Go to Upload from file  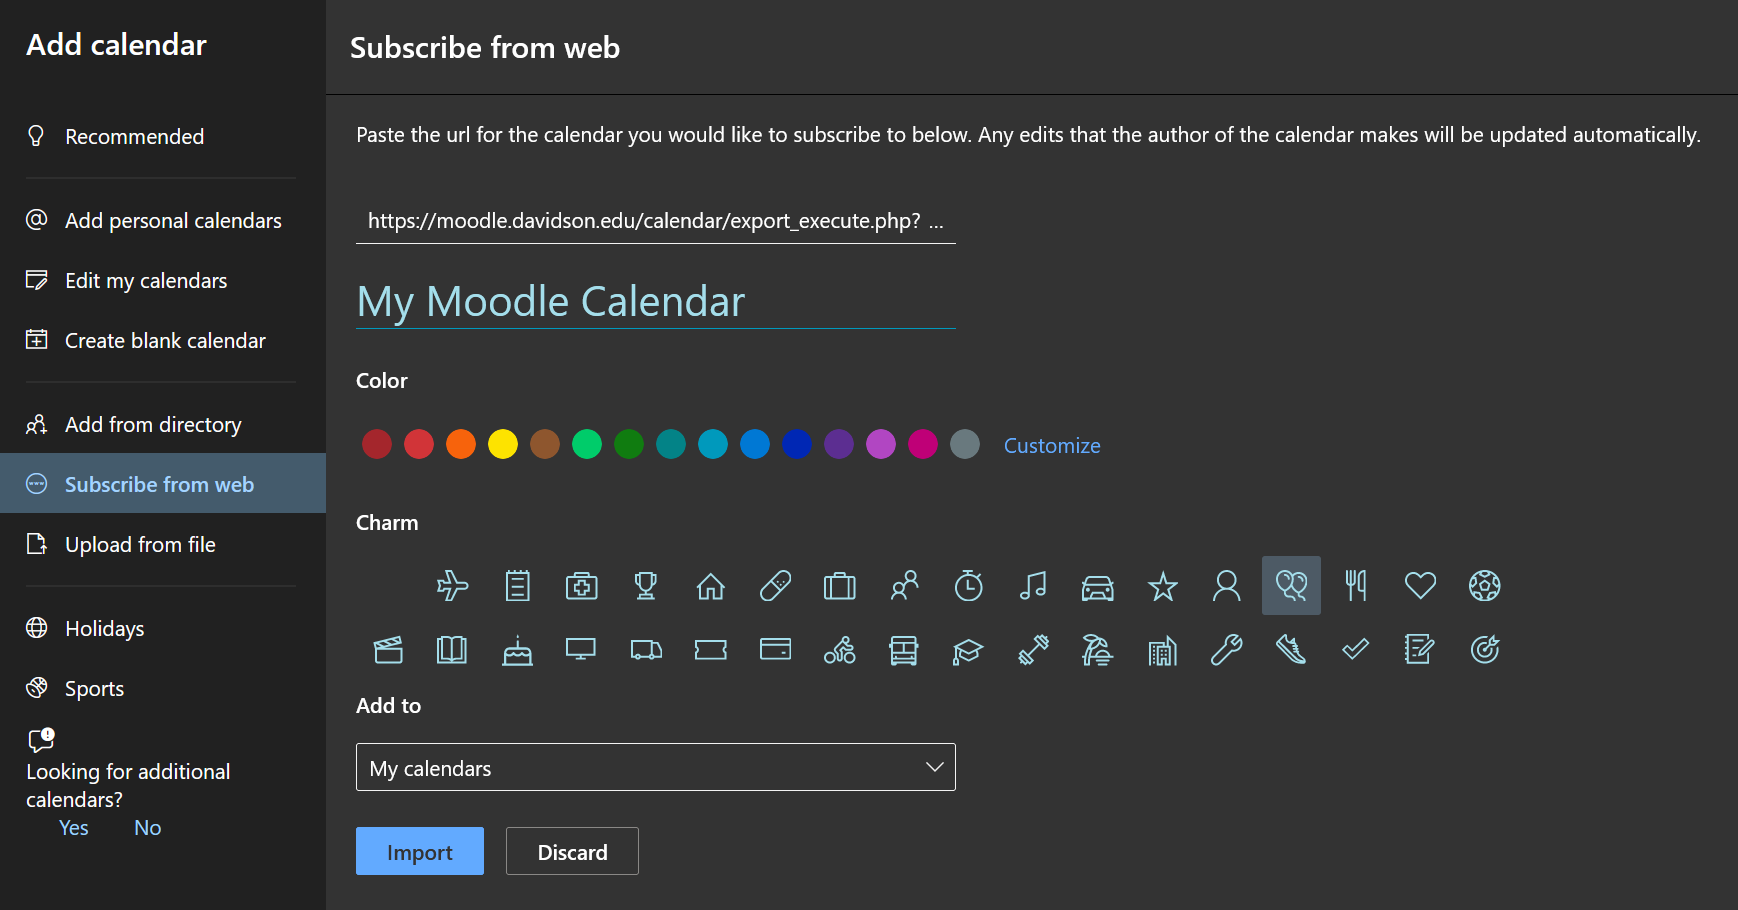pos(140,544)
